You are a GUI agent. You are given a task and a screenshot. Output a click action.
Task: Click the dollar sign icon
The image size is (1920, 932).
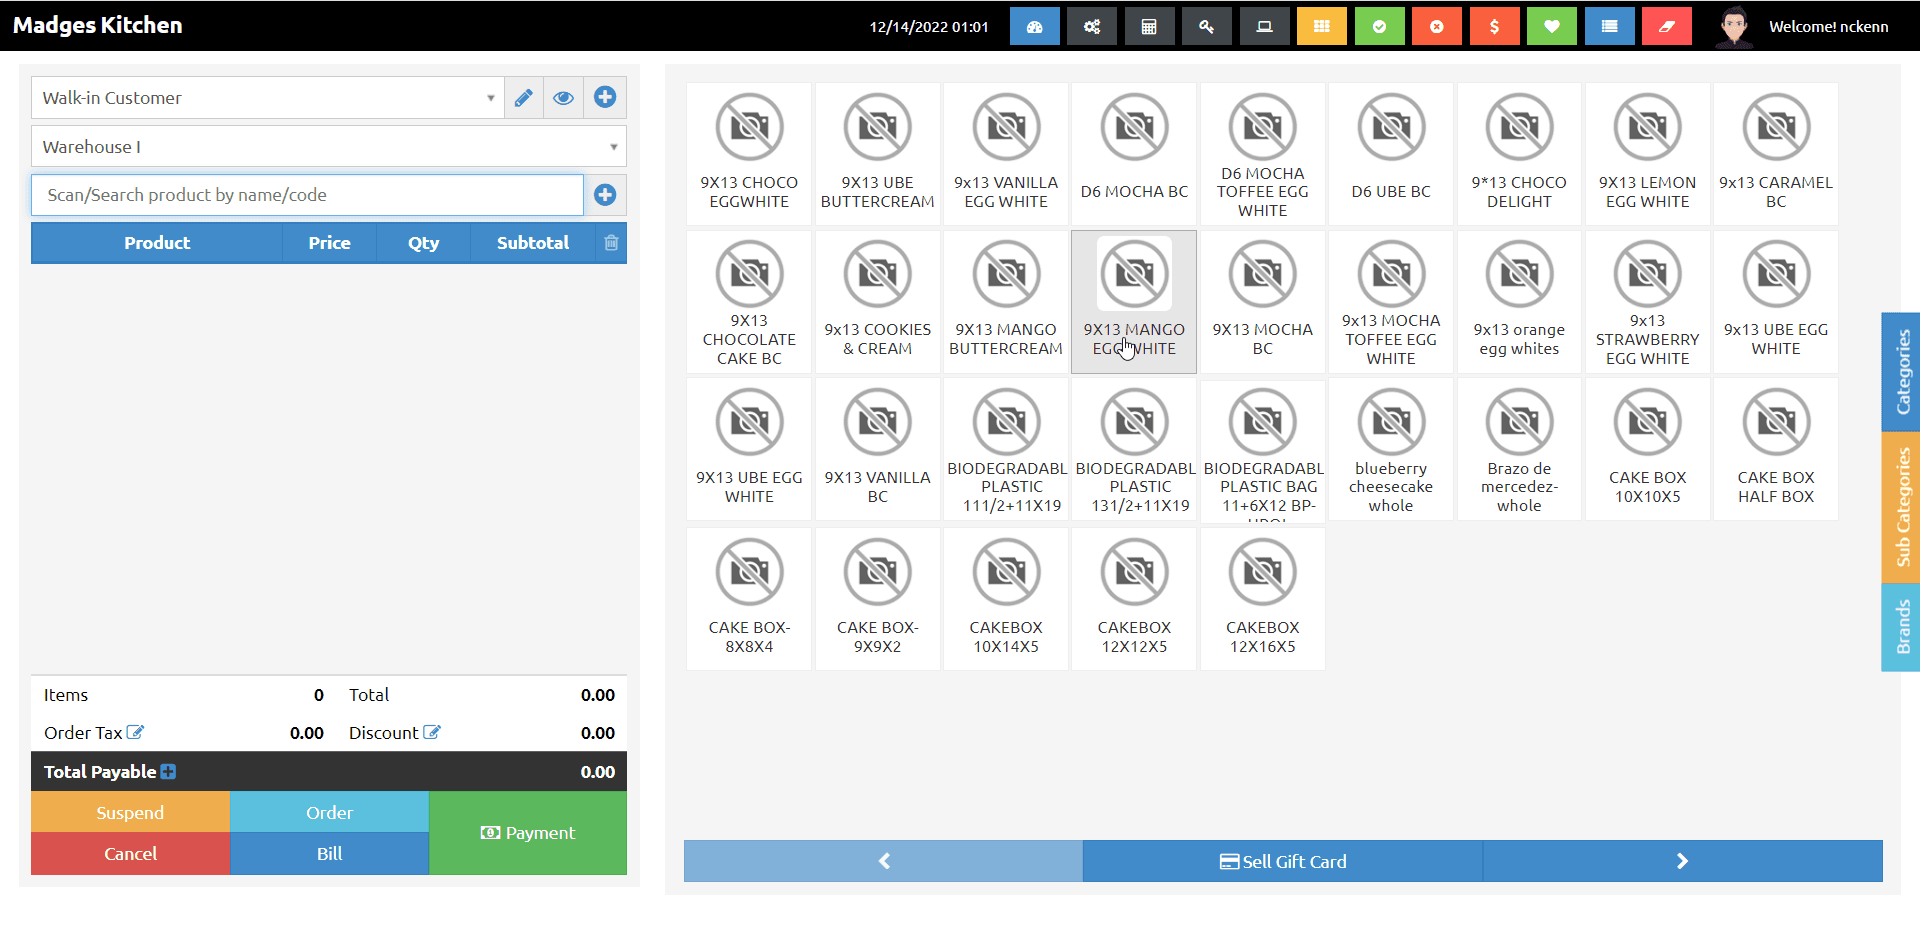tap(1494, 26)
